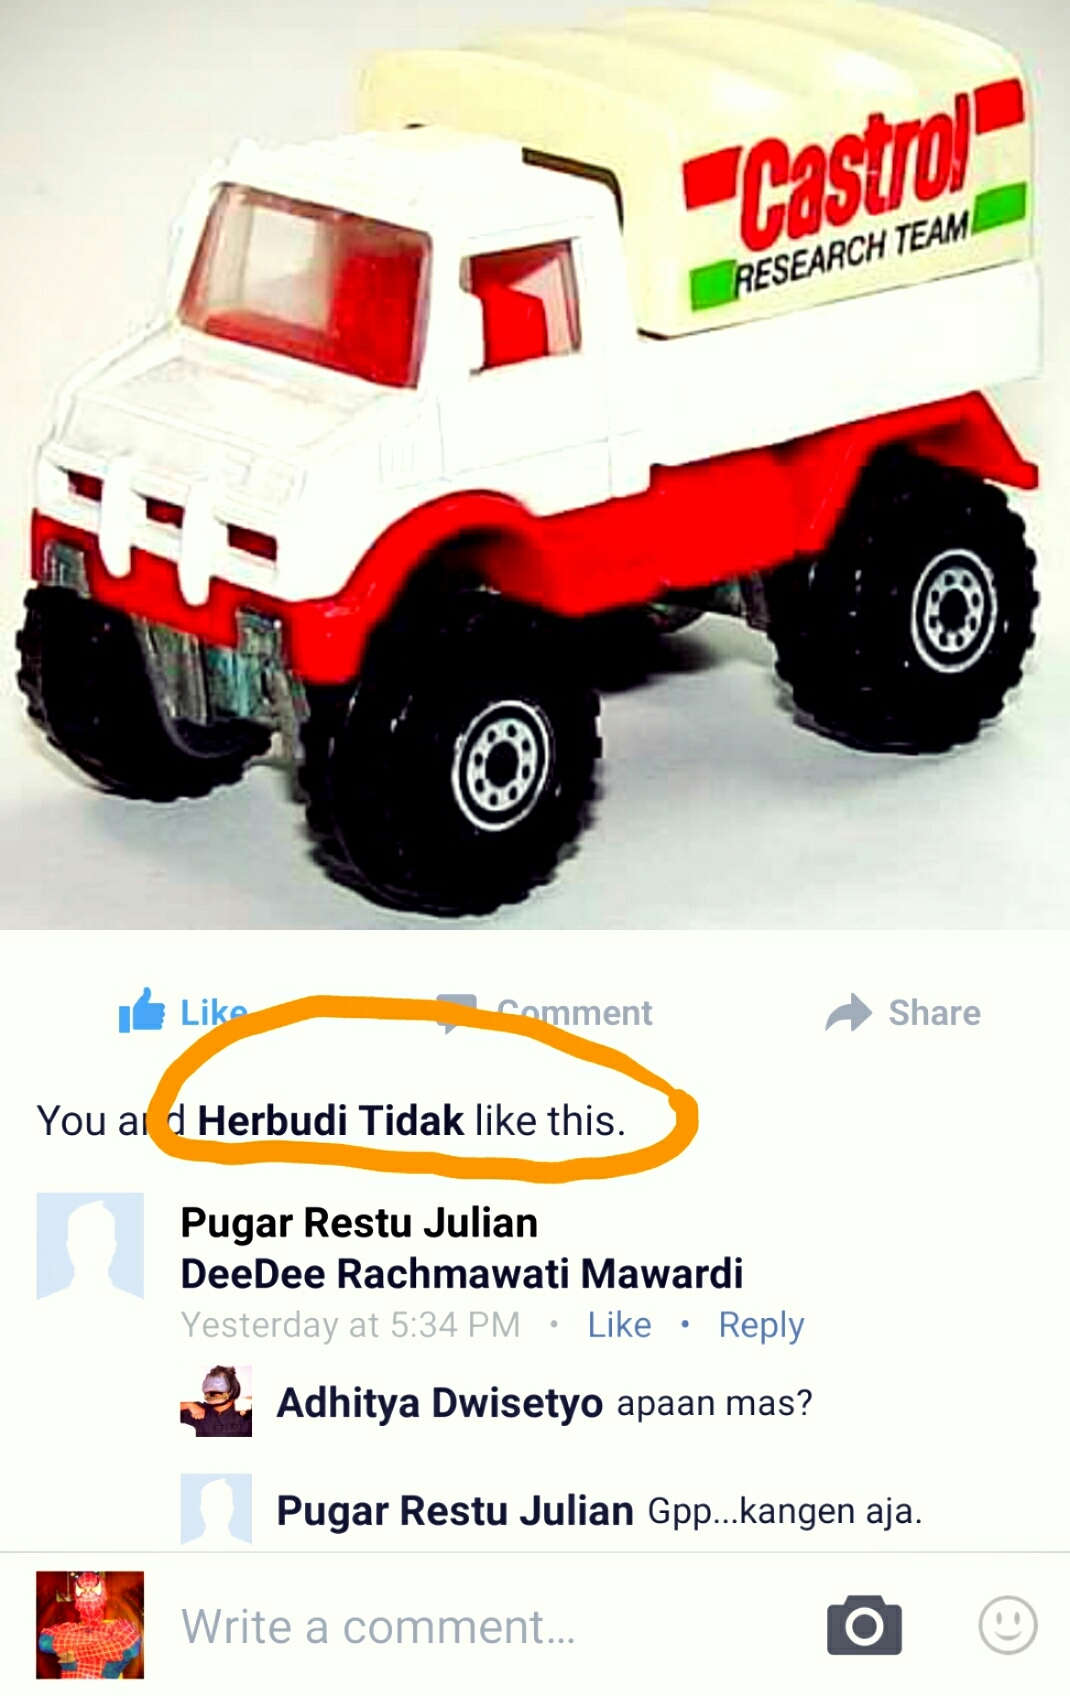Reply to Pugar Restu Julian's comment
This screenshot has width=1070, height=1696.
pyautogui.click(x=761, y=1325)
